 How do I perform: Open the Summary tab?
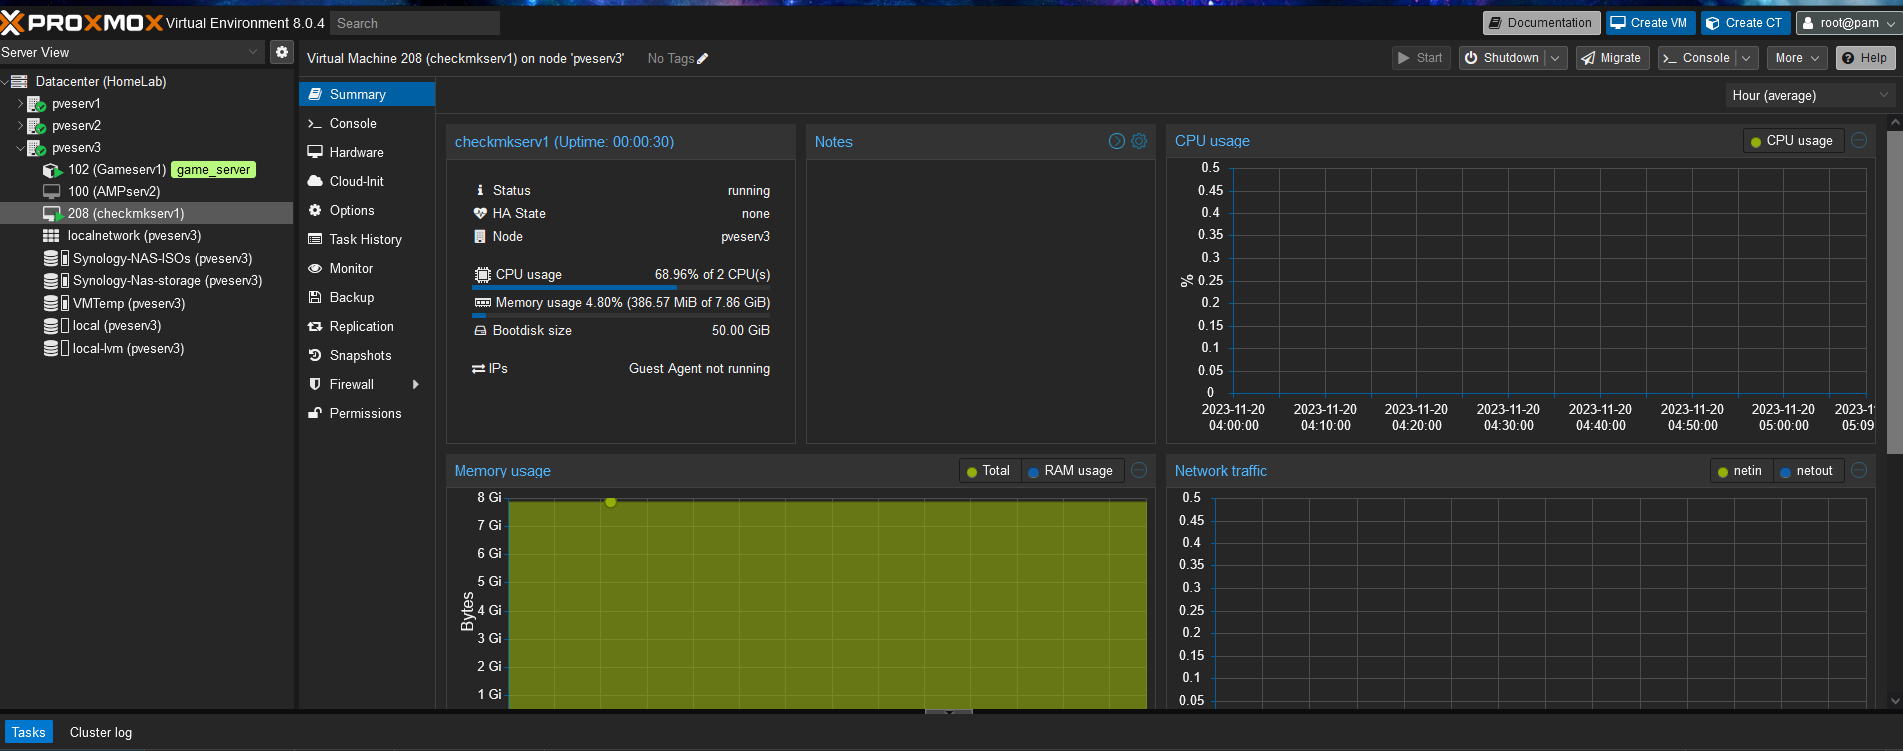(367, 94)
